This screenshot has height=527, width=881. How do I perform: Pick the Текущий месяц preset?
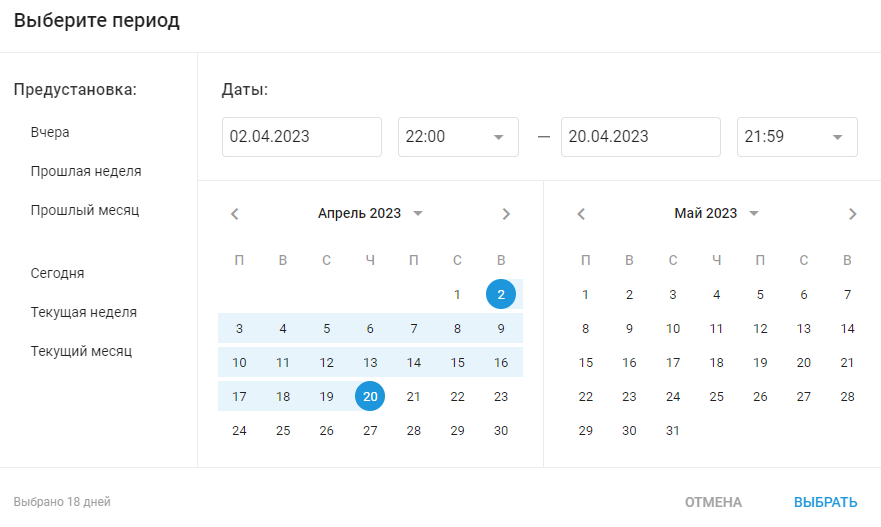tap(81, 351)
